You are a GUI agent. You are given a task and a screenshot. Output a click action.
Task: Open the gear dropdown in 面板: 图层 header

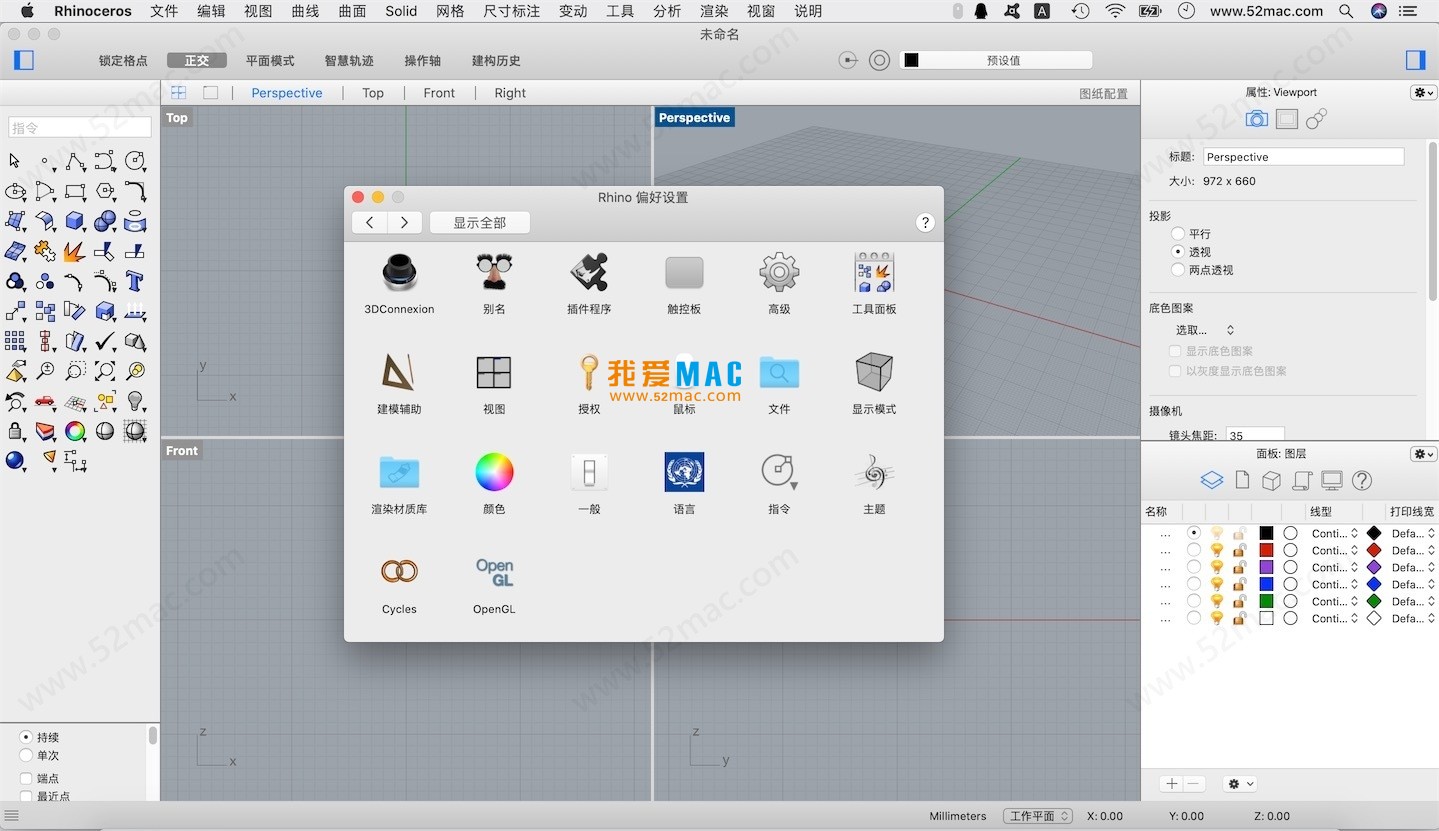(1423, 454)
